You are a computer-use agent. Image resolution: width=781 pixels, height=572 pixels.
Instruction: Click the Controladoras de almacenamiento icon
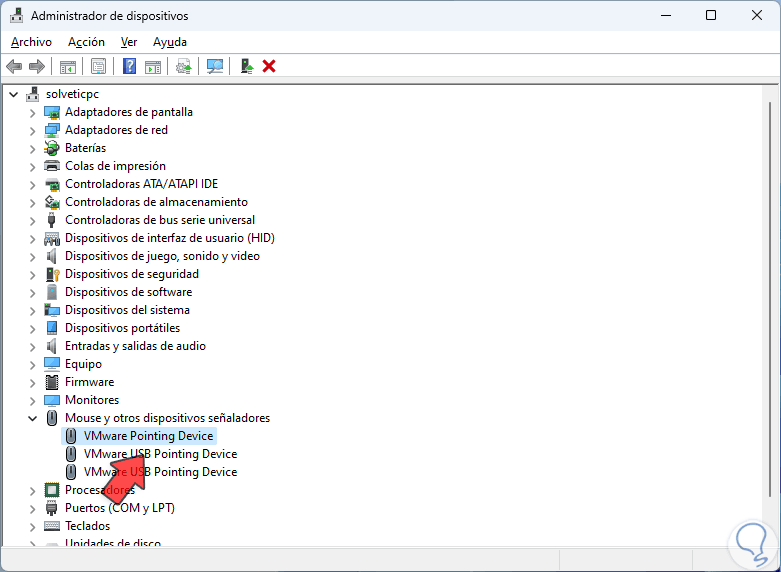52,202
